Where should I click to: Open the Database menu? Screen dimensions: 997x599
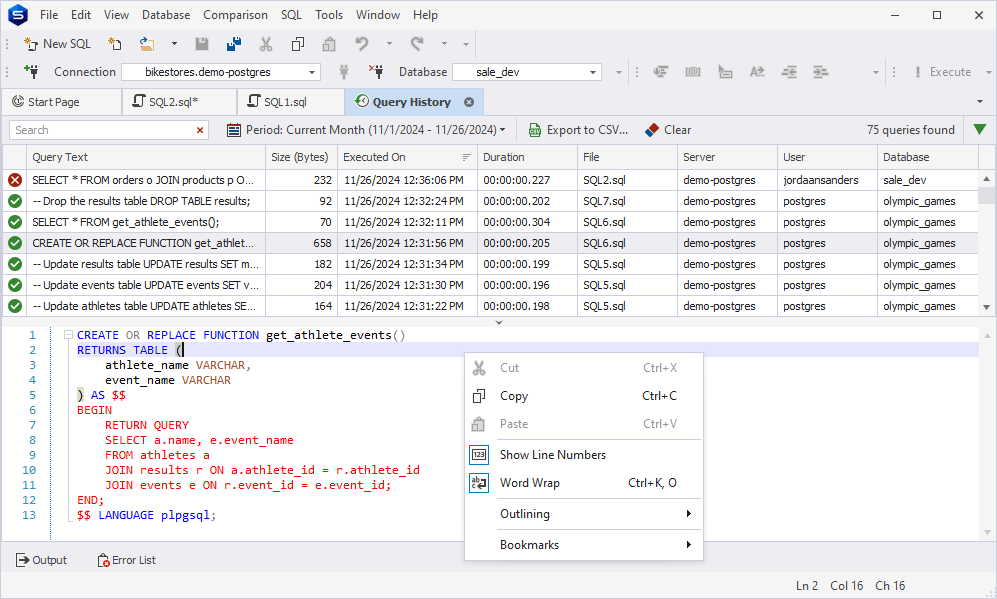click(166, 15)
